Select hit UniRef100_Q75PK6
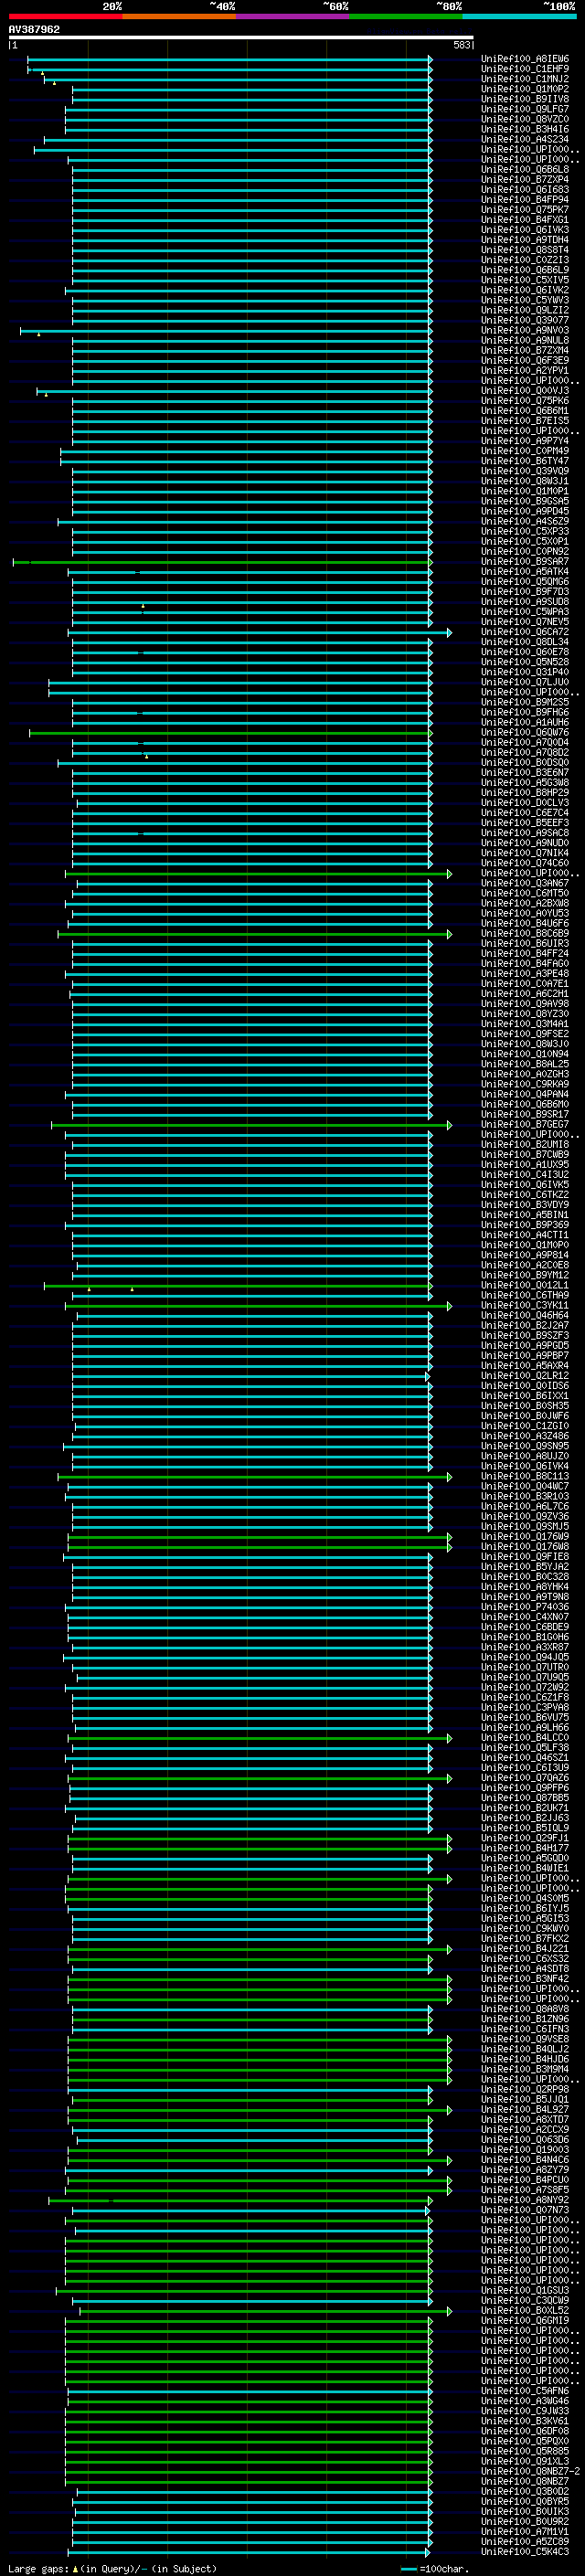585x2576 pixels. (525, 401)
